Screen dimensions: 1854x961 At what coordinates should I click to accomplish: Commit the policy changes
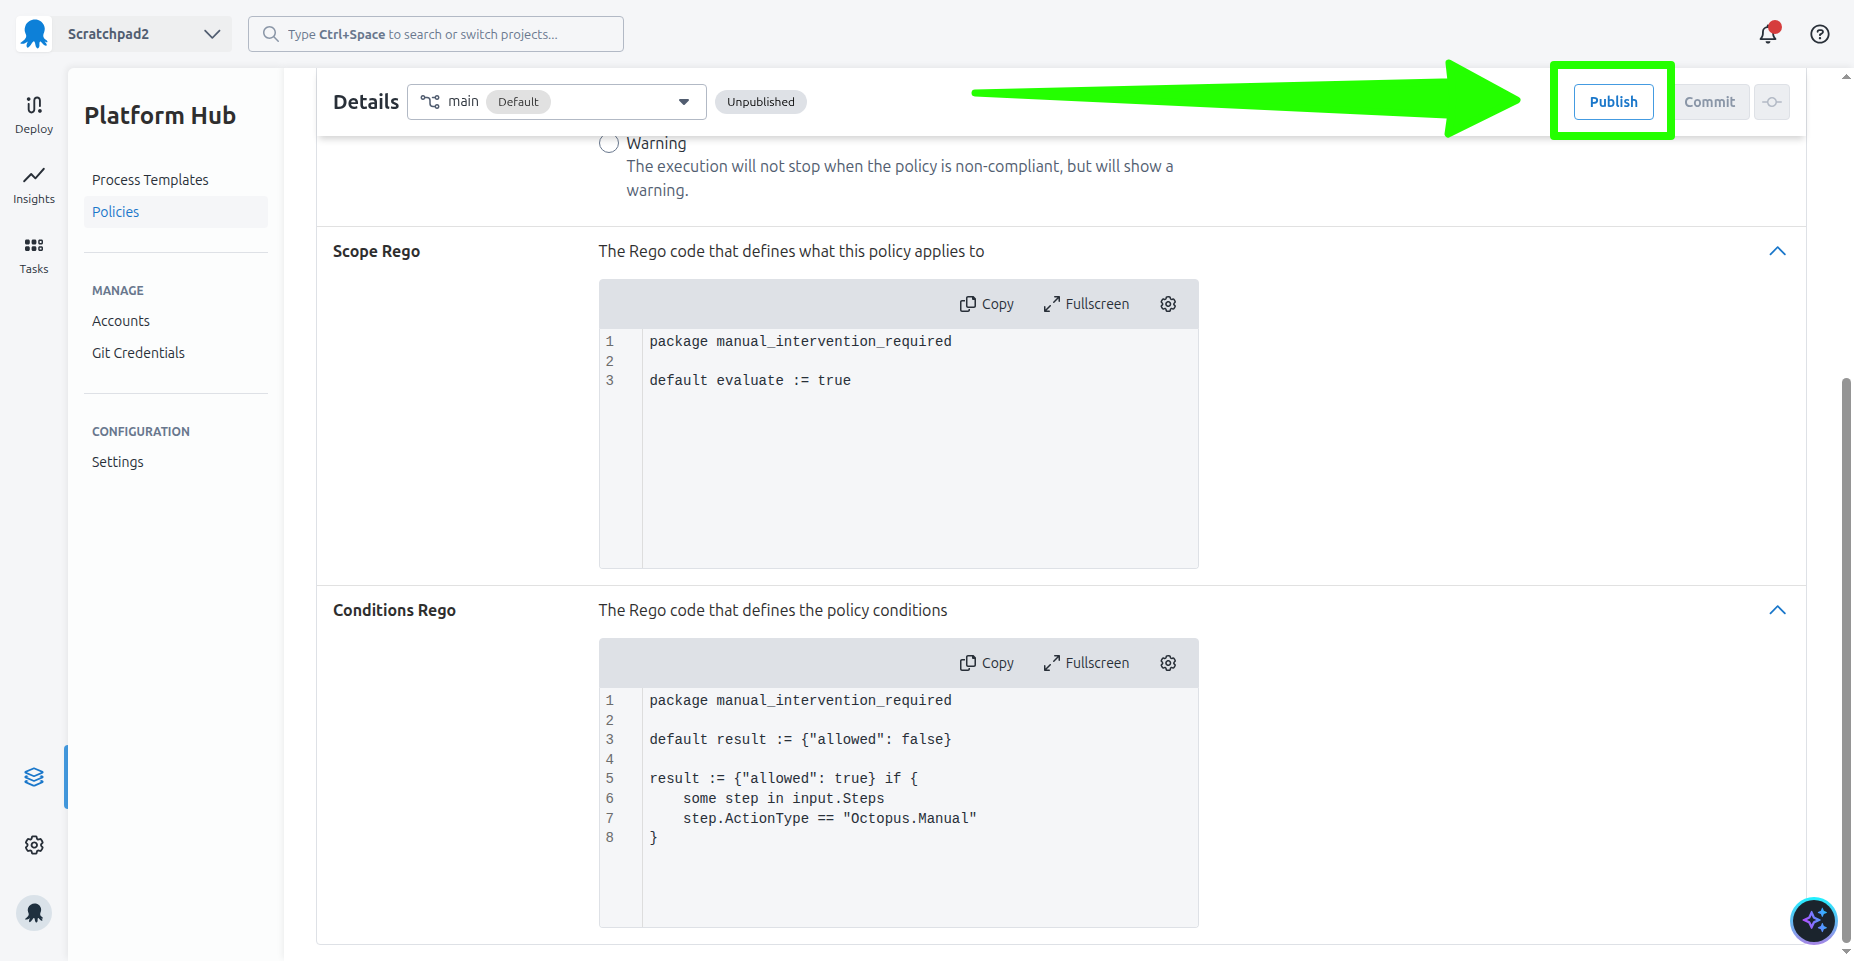click(1710, 101)
